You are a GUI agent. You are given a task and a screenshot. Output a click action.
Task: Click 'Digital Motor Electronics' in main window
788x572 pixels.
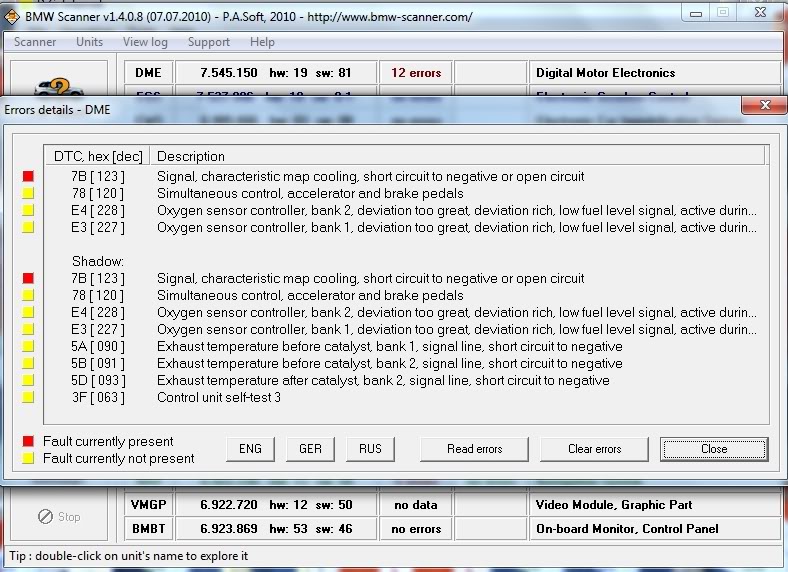point(606,73)
